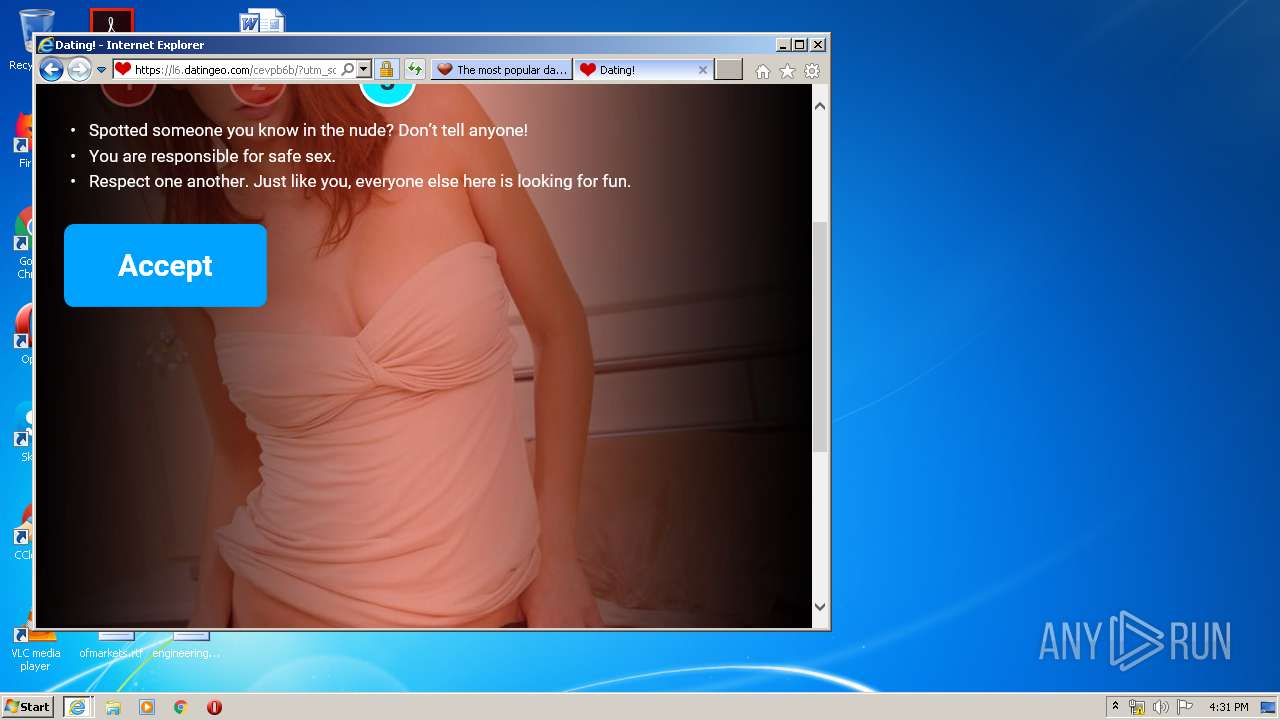1280x720 pixels.
Task: Click the vertical scrollbar thumb
Action: click(x=820, y=337)
